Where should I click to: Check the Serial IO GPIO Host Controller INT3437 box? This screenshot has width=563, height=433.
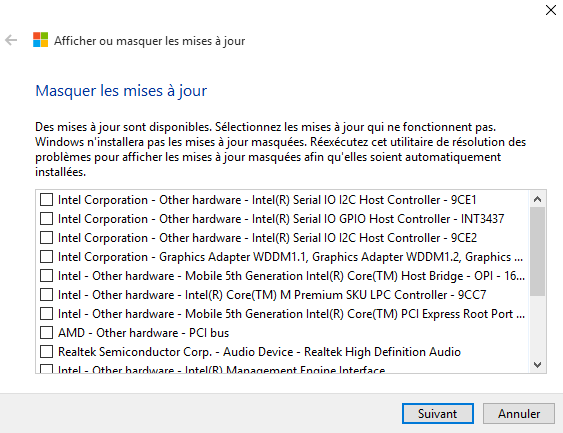[x=46, y=219]
